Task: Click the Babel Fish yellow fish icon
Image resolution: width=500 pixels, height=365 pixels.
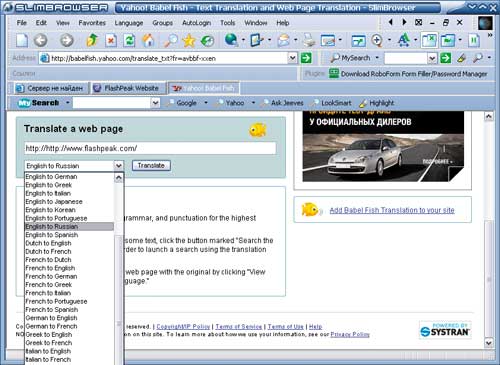Action: pos(258,130)
